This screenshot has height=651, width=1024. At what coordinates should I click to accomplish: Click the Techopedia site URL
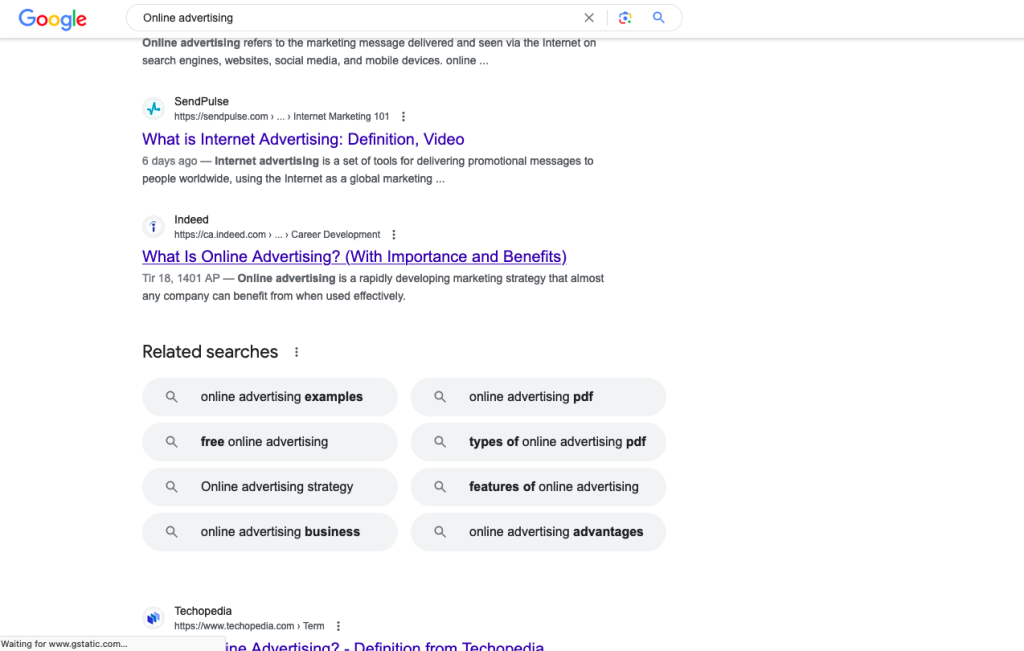coord(249,626)
